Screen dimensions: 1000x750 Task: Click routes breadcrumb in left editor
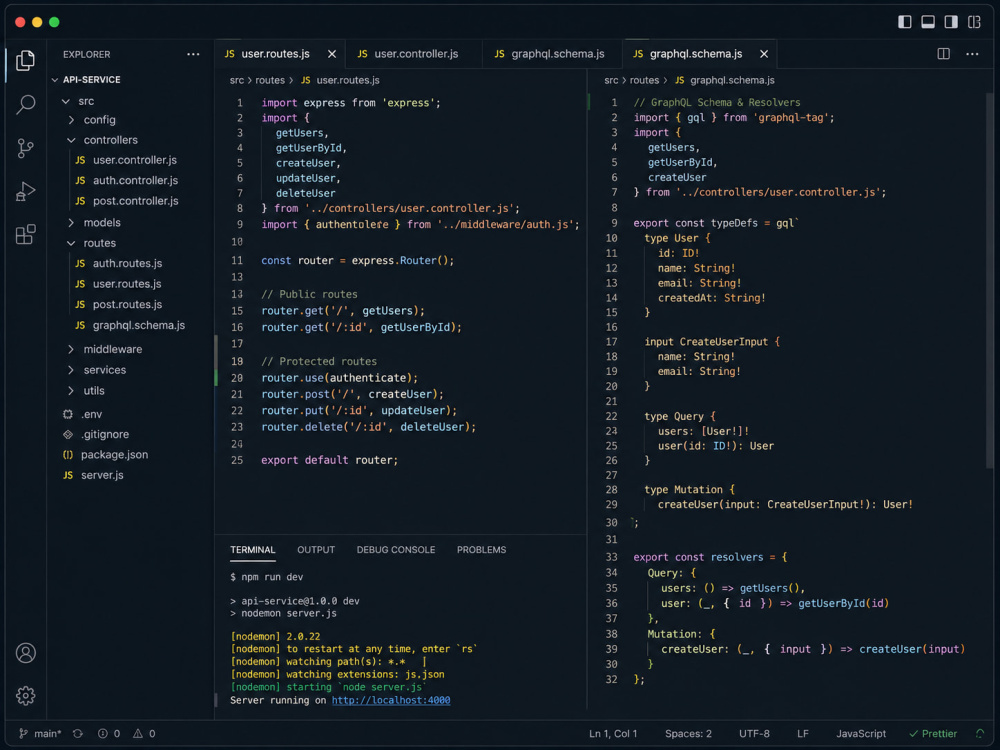click(270, 80)
